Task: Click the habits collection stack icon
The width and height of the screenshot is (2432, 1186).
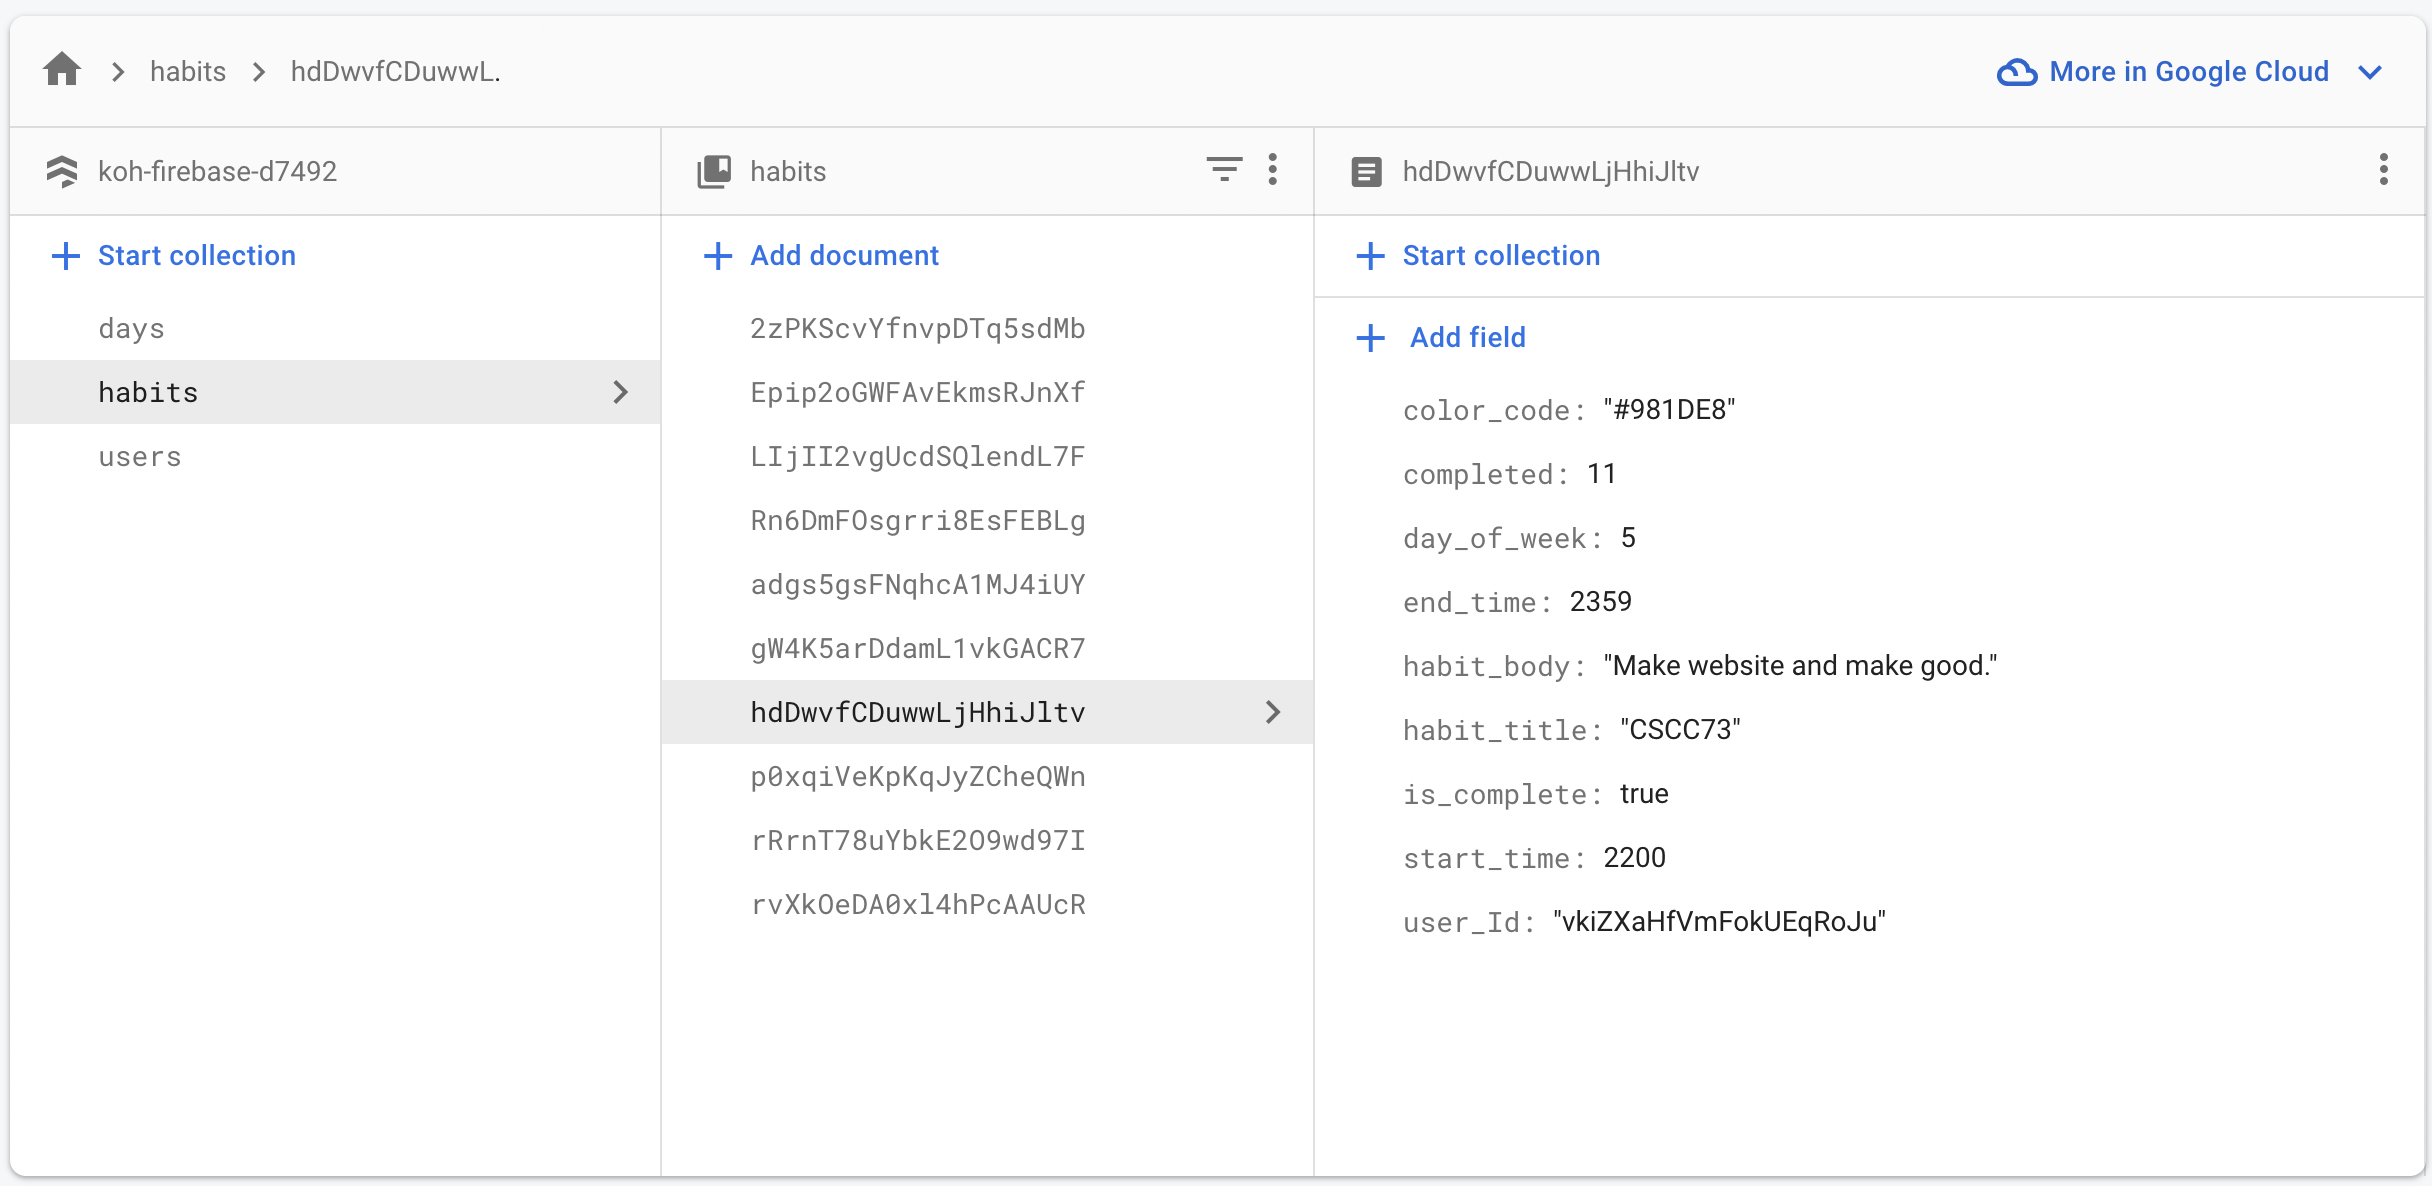Action: pyautogui.click(x=714, y=171)
